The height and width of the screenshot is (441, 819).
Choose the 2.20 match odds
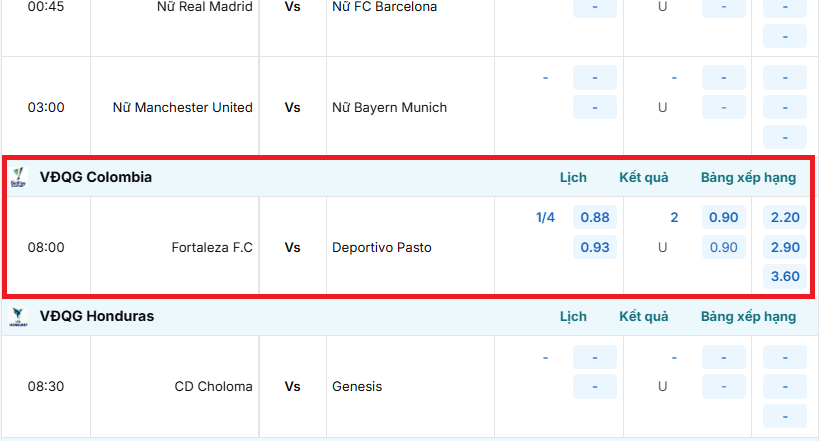pyautogui.click(x=785, y=217)
